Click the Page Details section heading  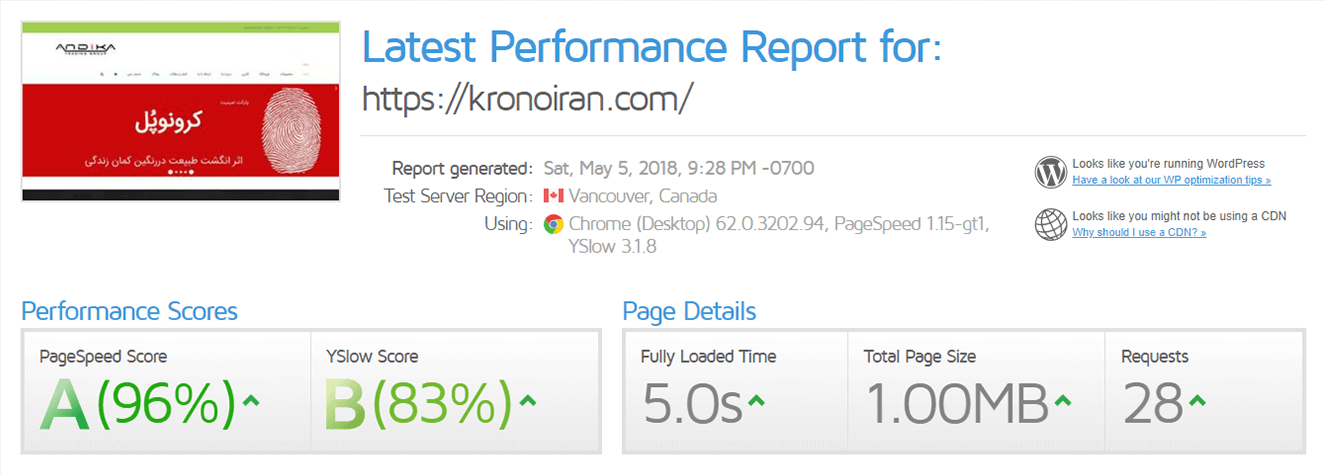point(689,311)
